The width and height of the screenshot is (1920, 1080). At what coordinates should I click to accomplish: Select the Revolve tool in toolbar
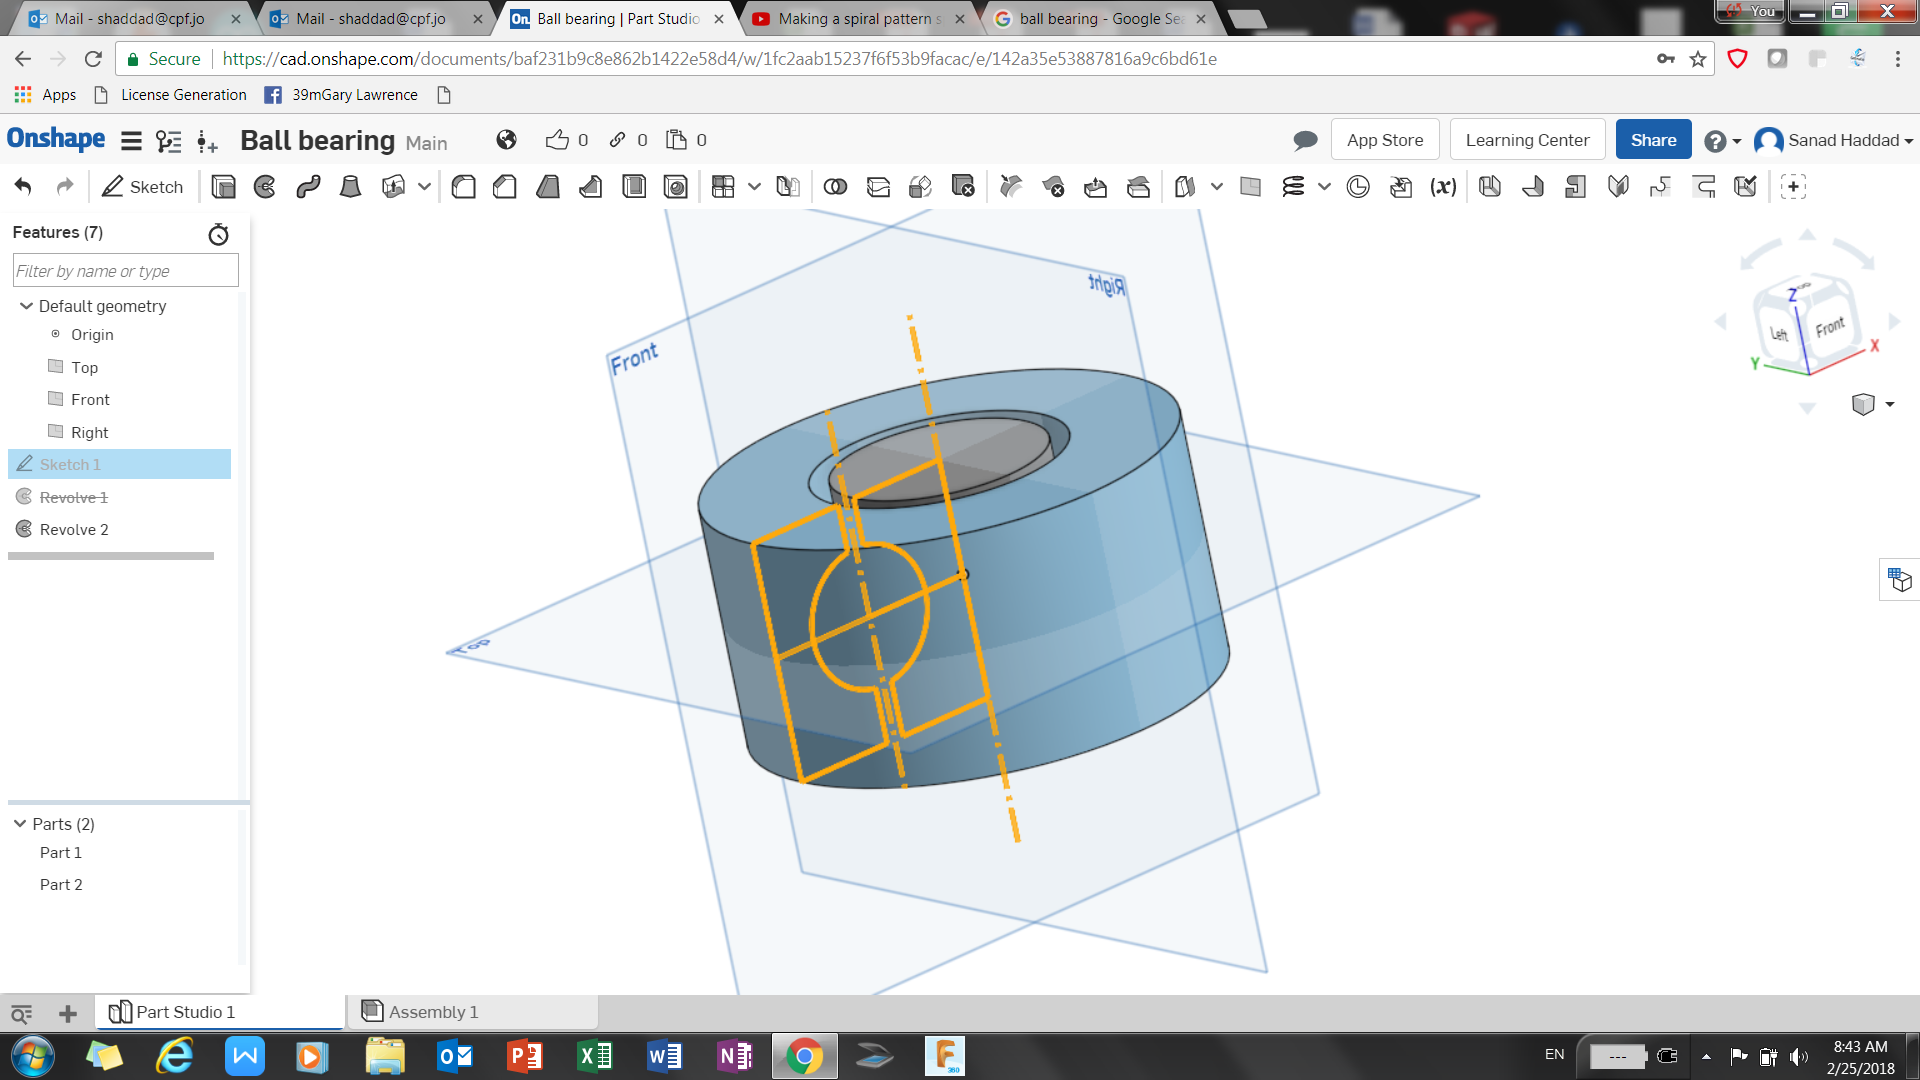[265, 187]
